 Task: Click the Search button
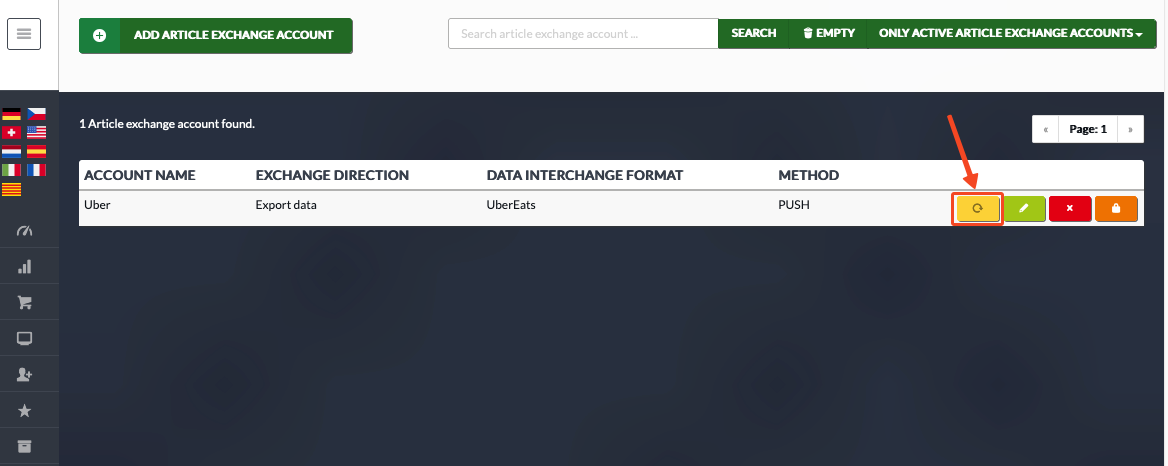pyautogui.click(x=753, y=33)
